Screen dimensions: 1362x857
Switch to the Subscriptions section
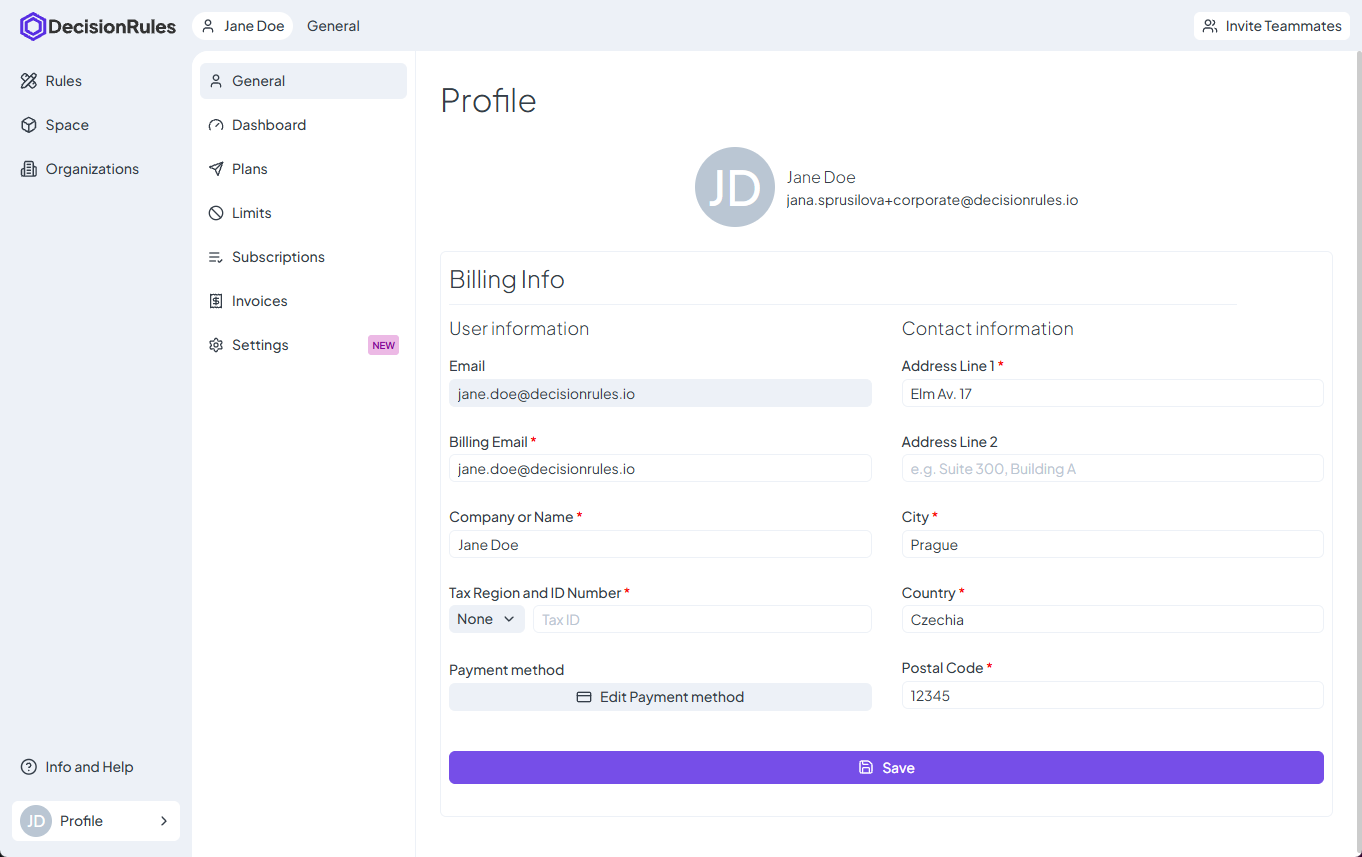tap(278, 257)
